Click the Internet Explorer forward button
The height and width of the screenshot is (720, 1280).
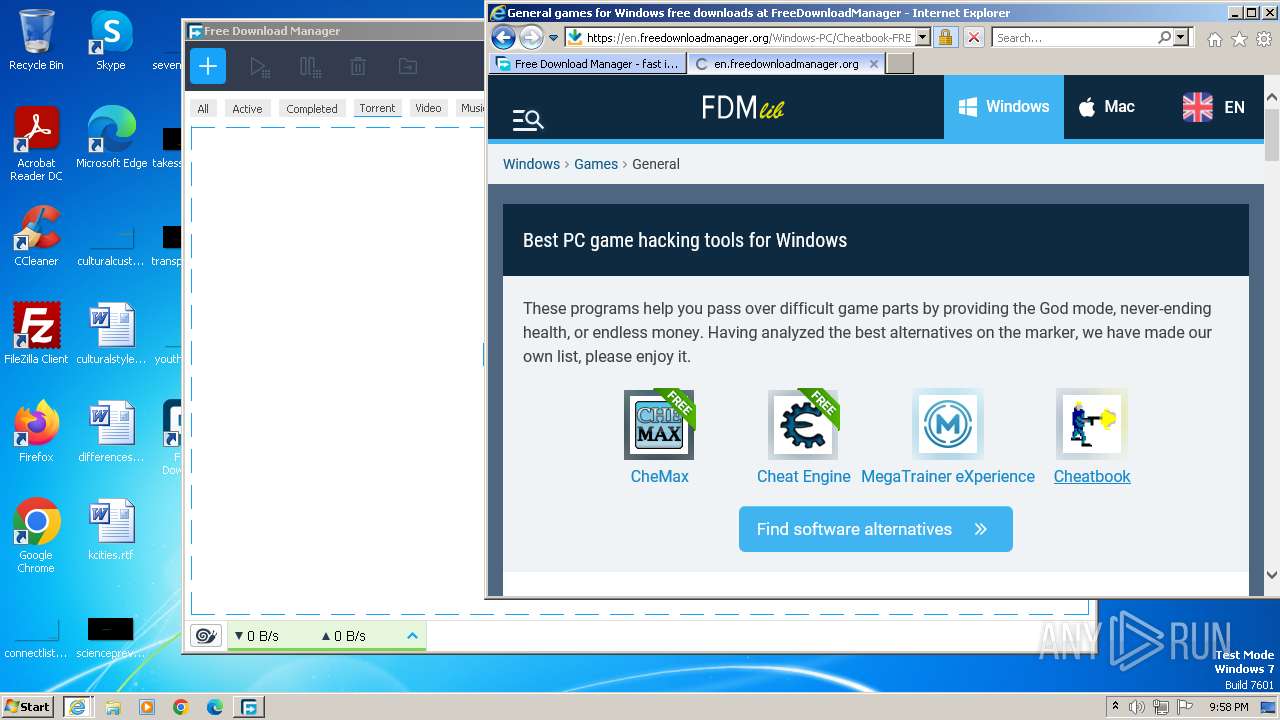[531, 38]
